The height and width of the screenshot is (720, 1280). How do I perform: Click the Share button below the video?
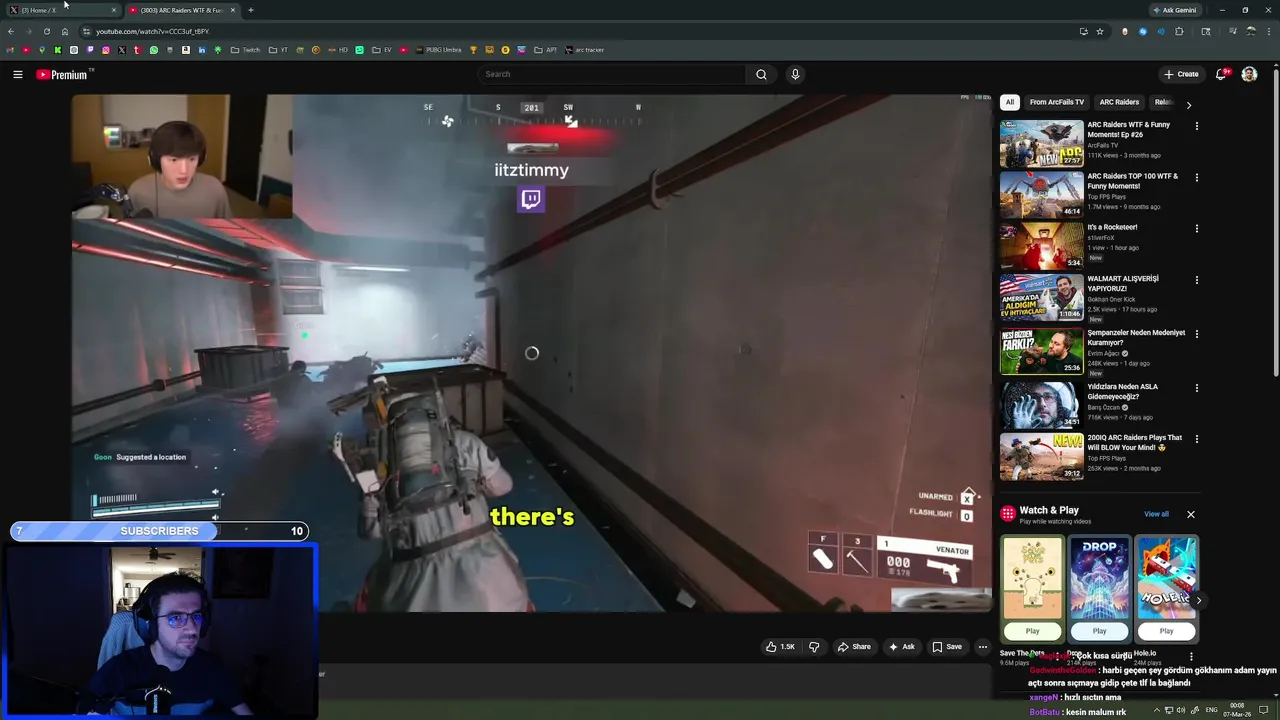[853, 647]
